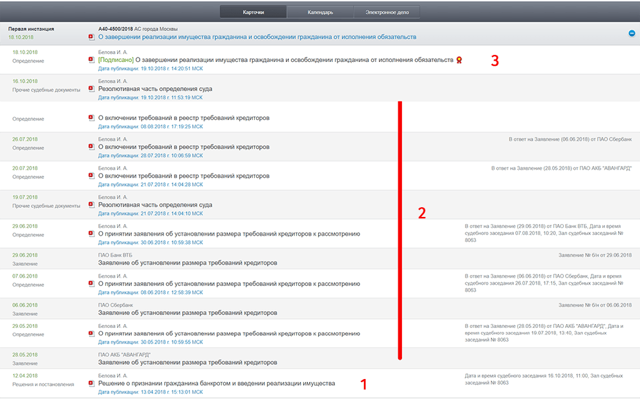Open 16.10.2018 Резолютивная часть определения суда
The image size is (640, 399).
(x=155, y=89)
